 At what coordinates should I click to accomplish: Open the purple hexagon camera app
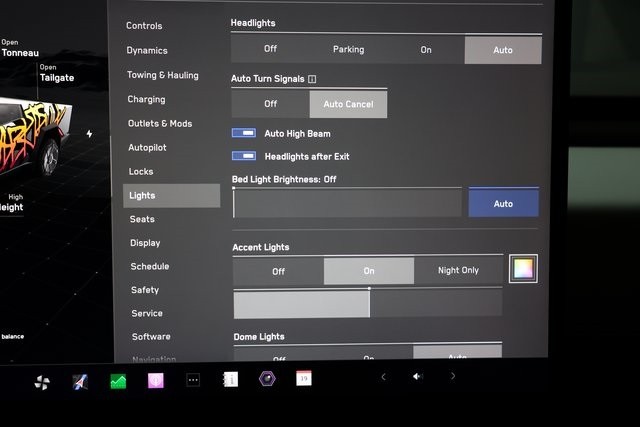pyautogui.click(x=267, y=379)
